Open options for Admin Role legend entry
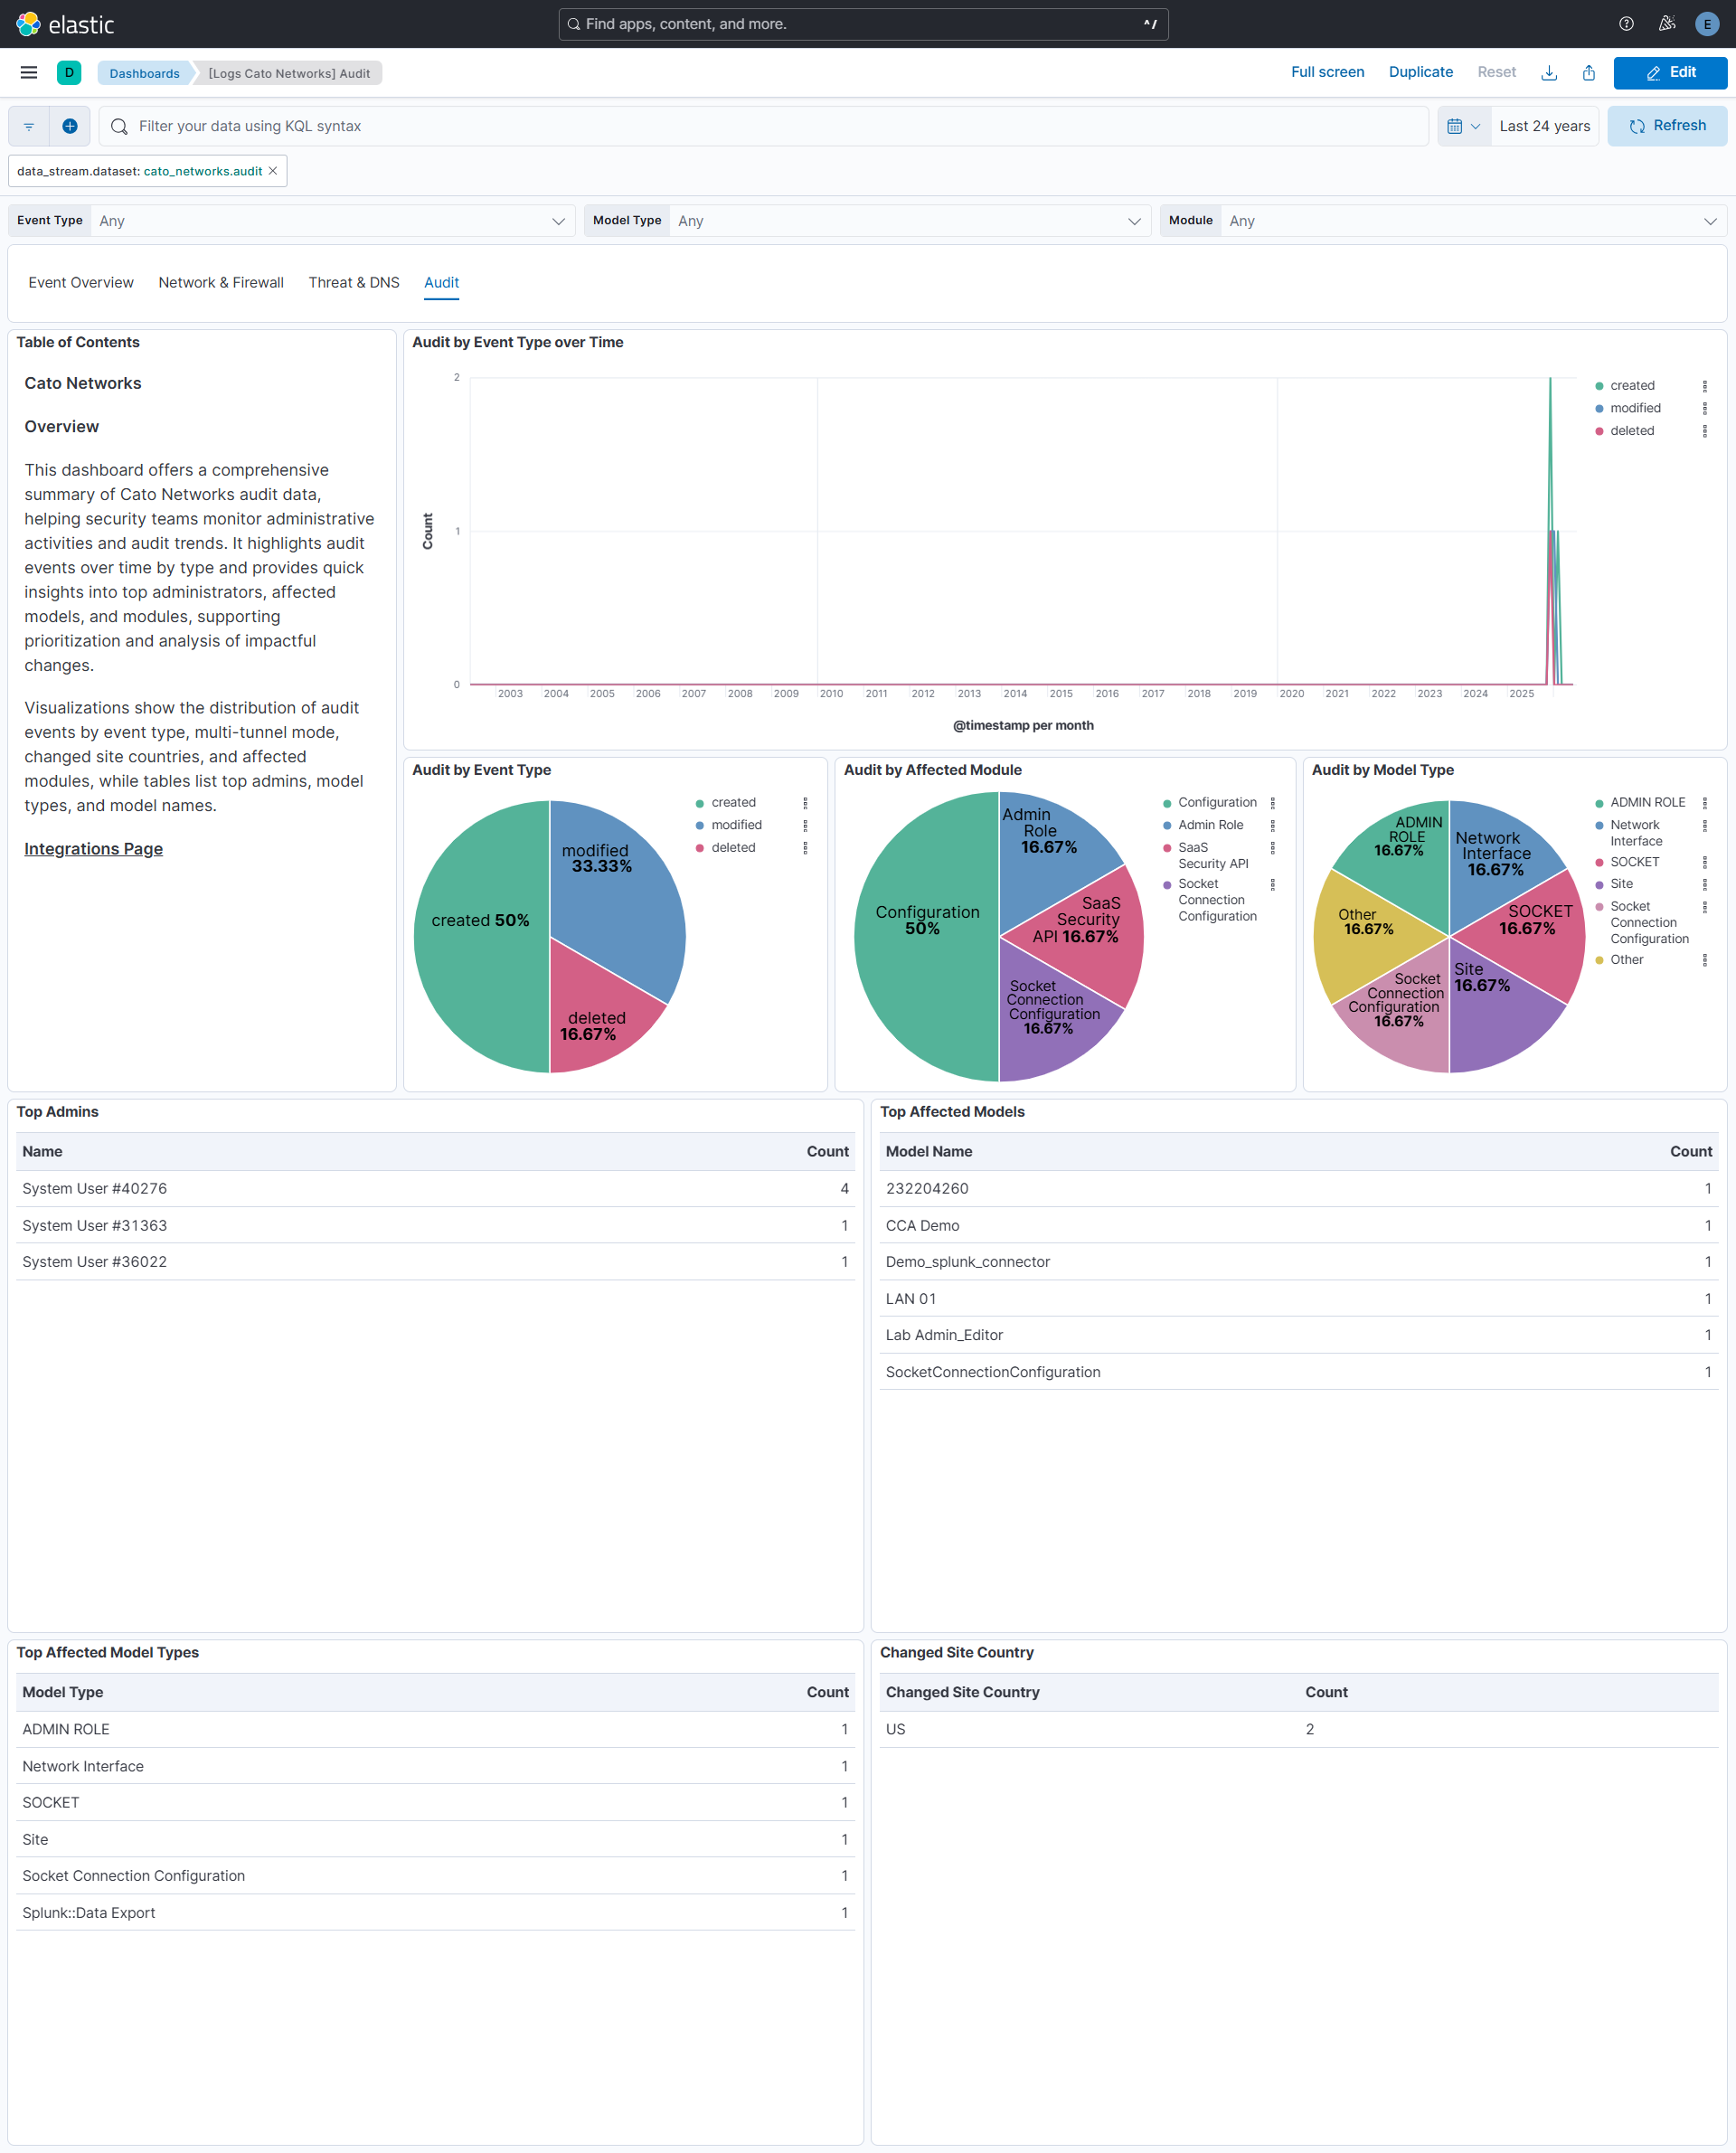This screenshot has height=2153, width=1736. (x=1272, y=825)
